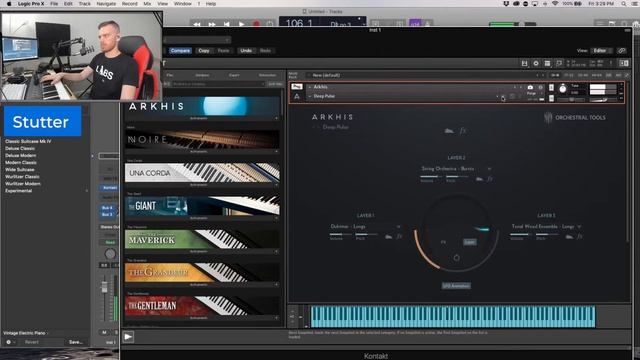Click the play button below Kontakt library browser
This screenshot has width=640, height=360.
(128, 337)
